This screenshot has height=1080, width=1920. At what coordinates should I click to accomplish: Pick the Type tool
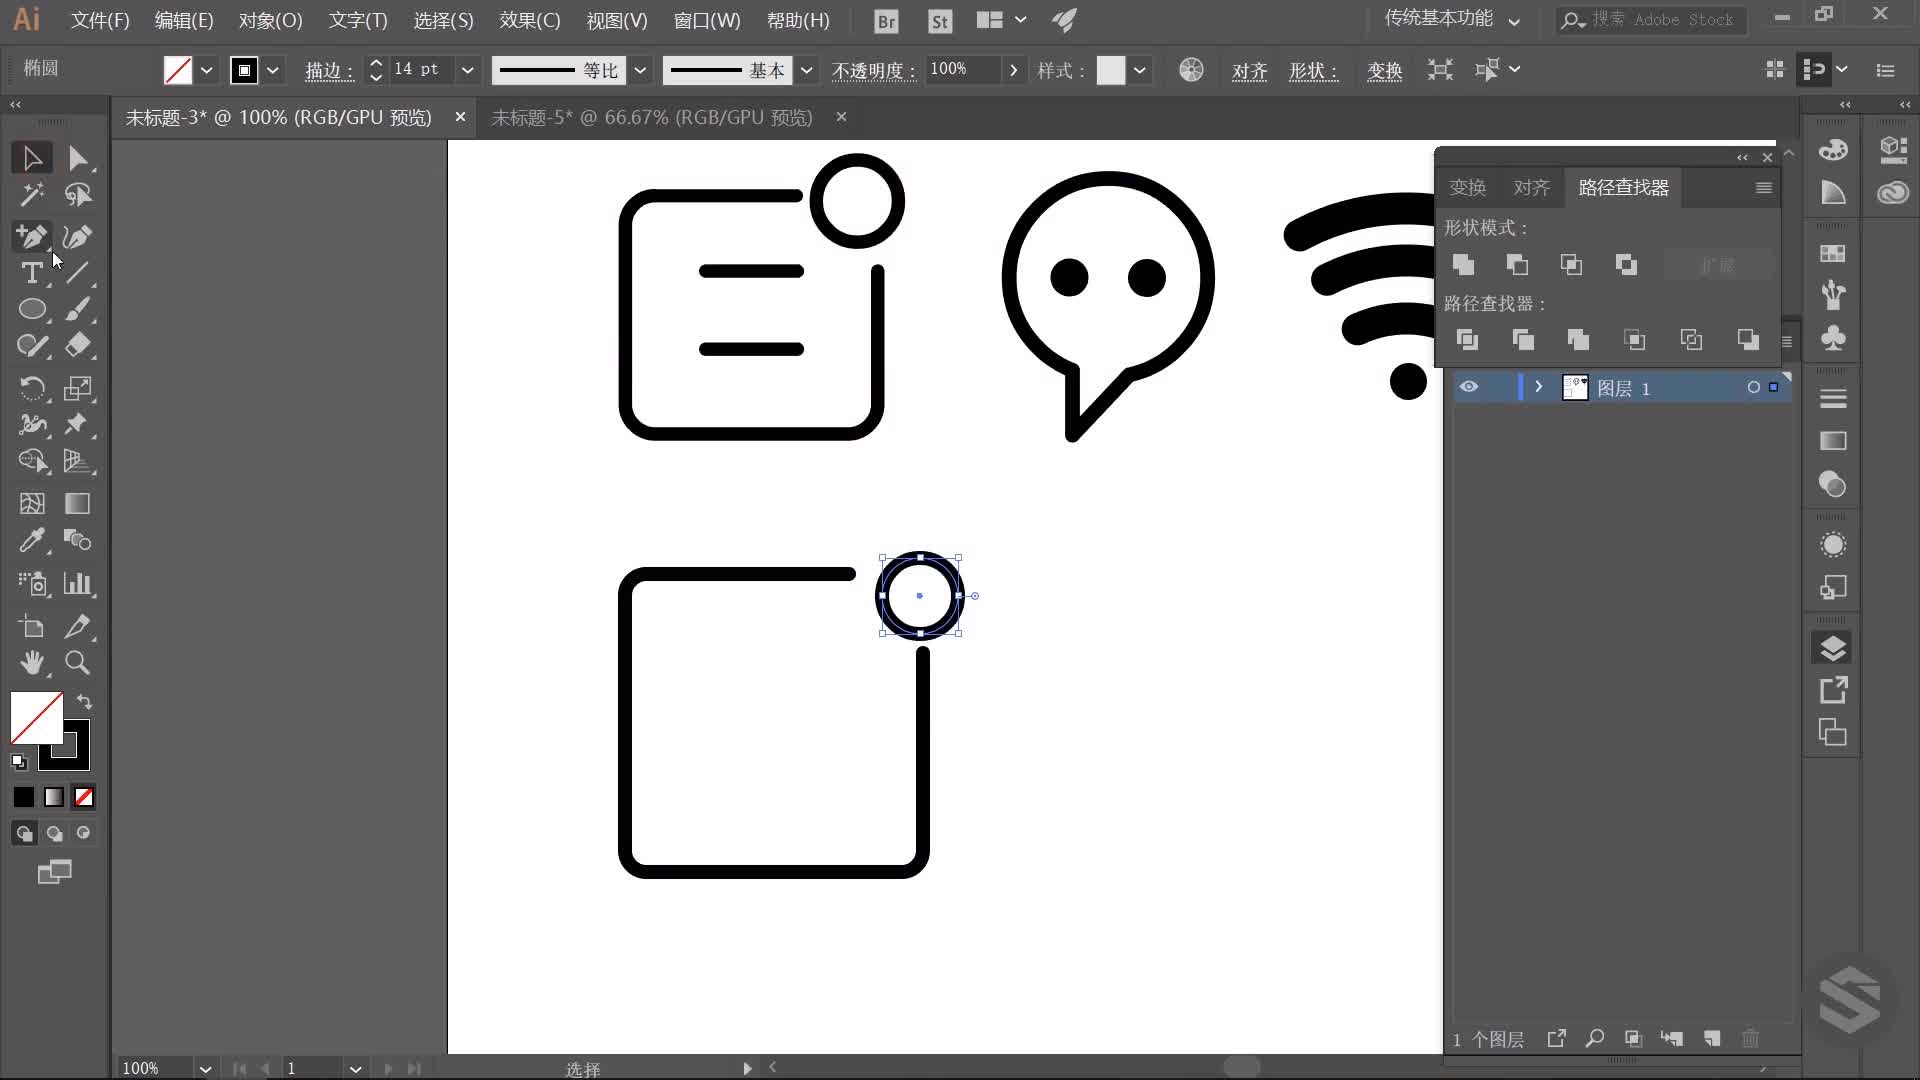click(31, 272)
